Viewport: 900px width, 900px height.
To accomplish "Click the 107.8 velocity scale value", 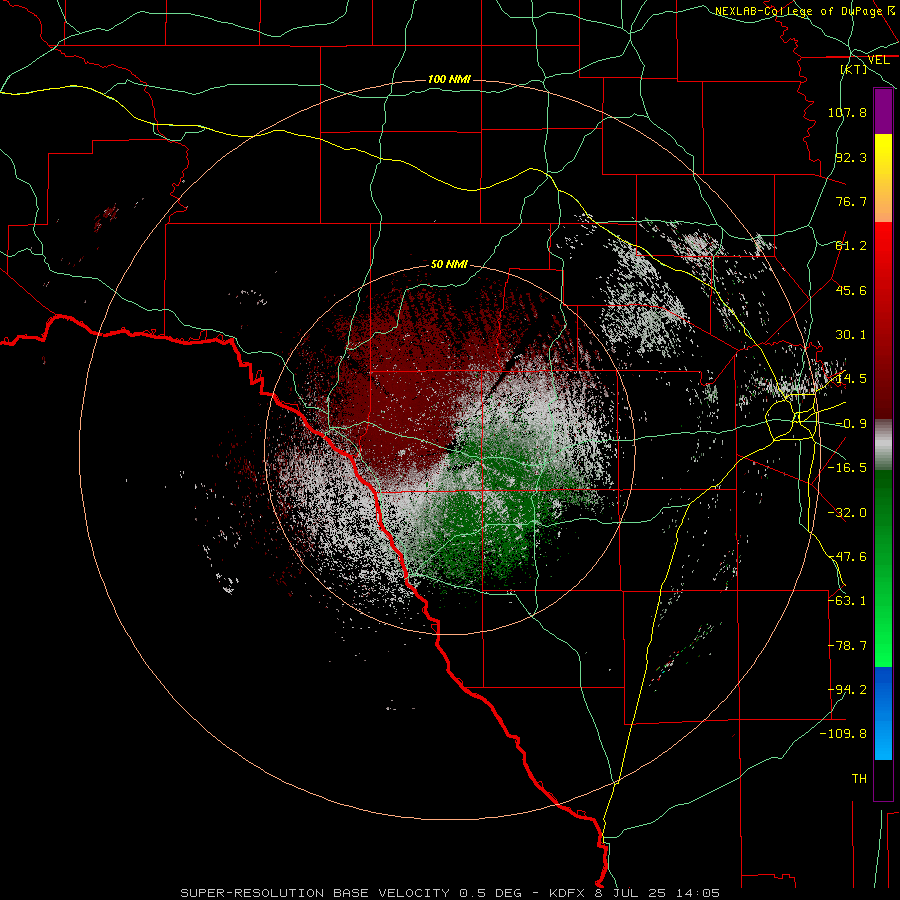I will [847, 112].
